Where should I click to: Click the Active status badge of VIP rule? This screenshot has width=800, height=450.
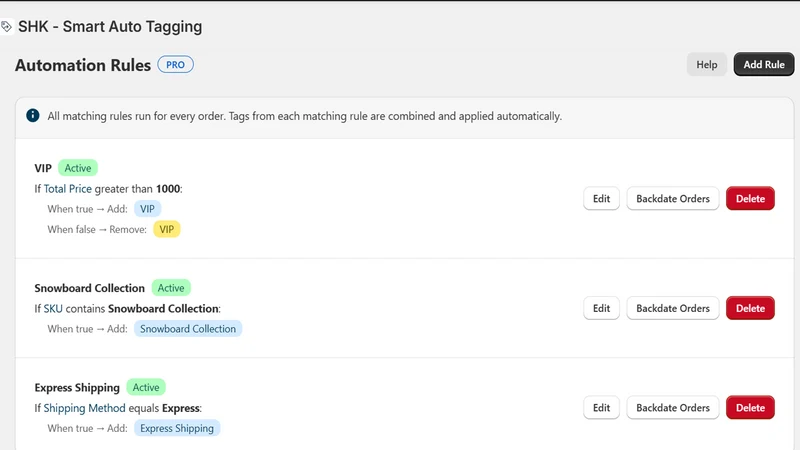(x=78, y=168)
